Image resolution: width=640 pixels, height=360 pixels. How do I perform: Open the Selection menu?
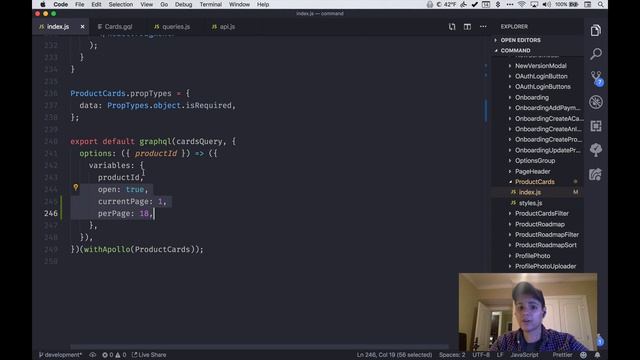click(121, 4)
